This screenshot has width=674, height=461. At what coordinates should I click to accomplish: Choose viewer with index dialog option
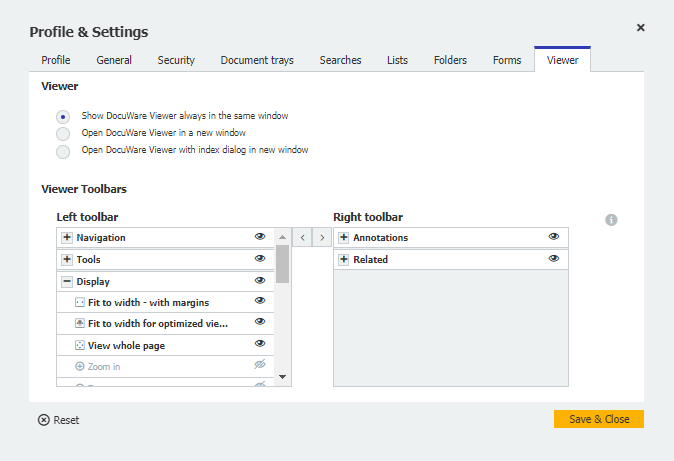(x=63, y=151)
